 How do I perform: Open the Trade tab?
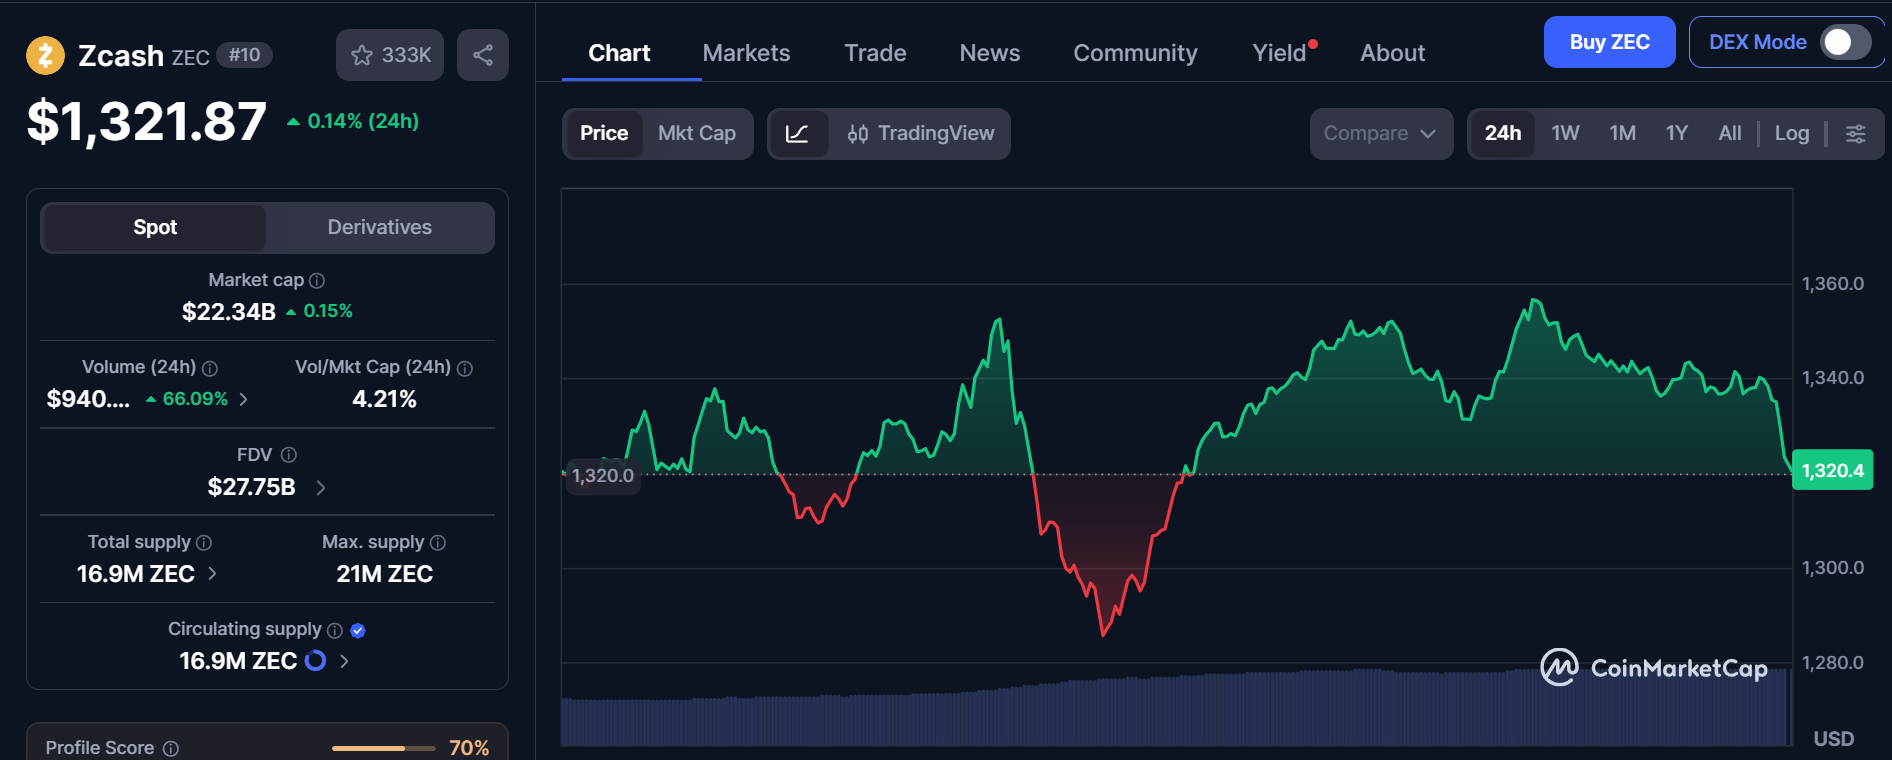point(875,53)
